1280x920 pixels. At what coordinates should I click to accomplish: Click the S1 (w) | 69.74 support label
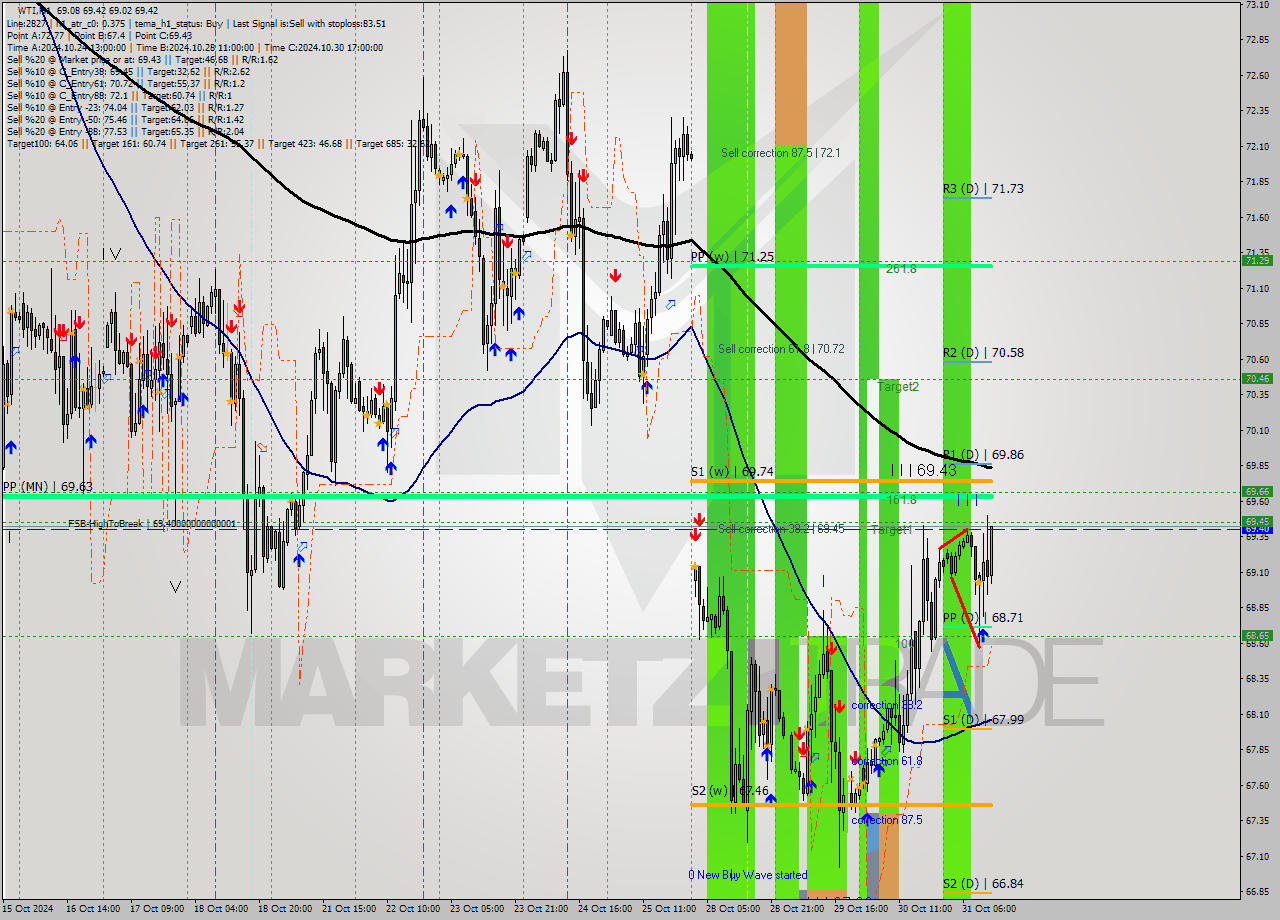[732, 471]
